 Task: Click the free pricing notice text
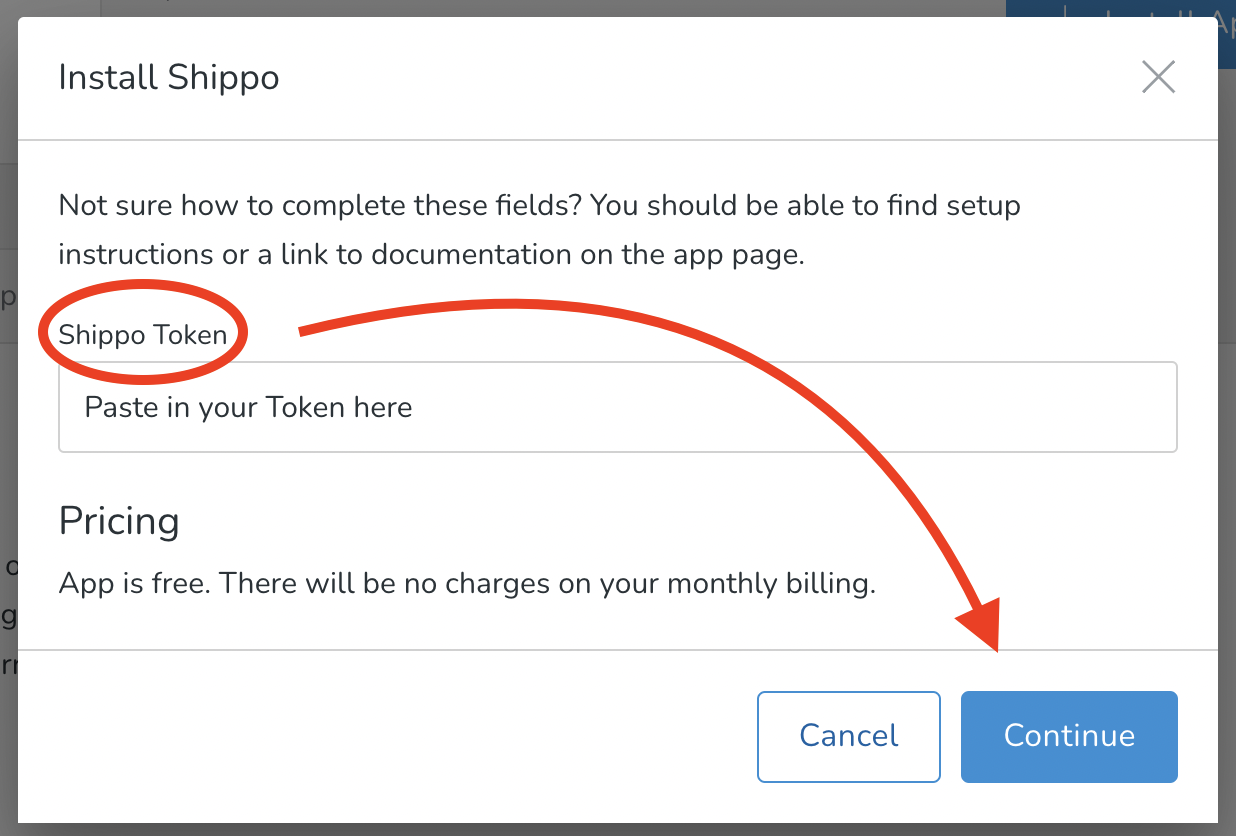pyautogui.click(x=470, y=583)
